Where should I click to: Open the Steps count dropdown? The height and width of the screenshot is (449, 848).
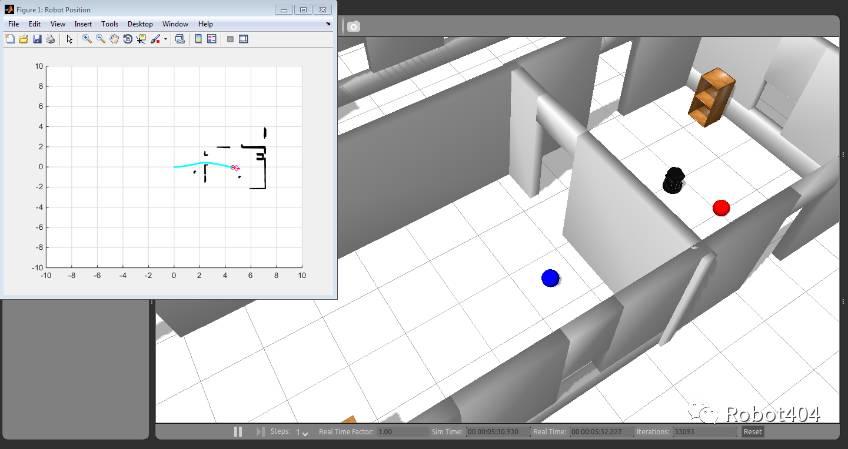coord(302,432)
